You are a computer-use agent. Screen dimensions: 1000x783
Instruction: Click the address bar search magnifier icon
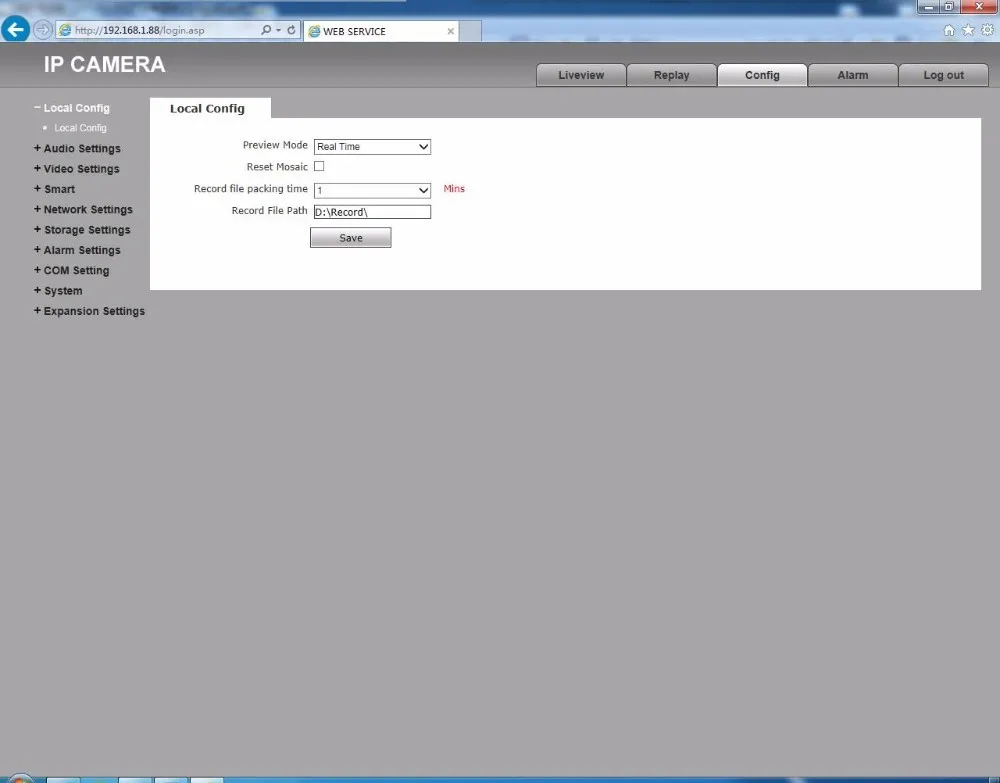(266, 30)
